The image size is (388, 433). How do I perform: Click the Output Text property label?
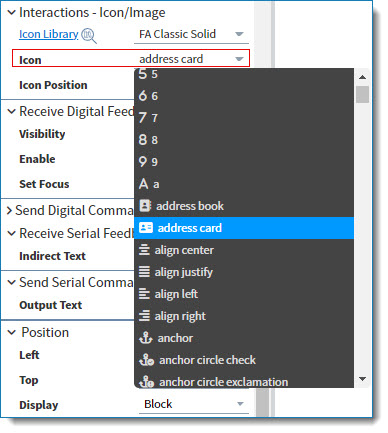click(51, 305)
